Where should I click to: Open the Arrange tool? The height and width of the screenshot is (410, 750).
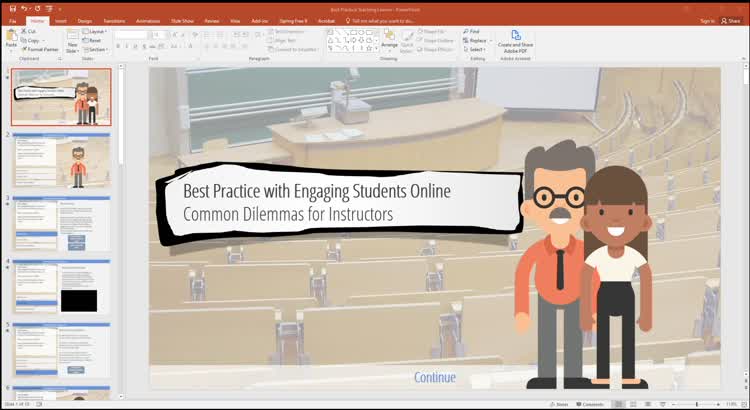(389, 38)
